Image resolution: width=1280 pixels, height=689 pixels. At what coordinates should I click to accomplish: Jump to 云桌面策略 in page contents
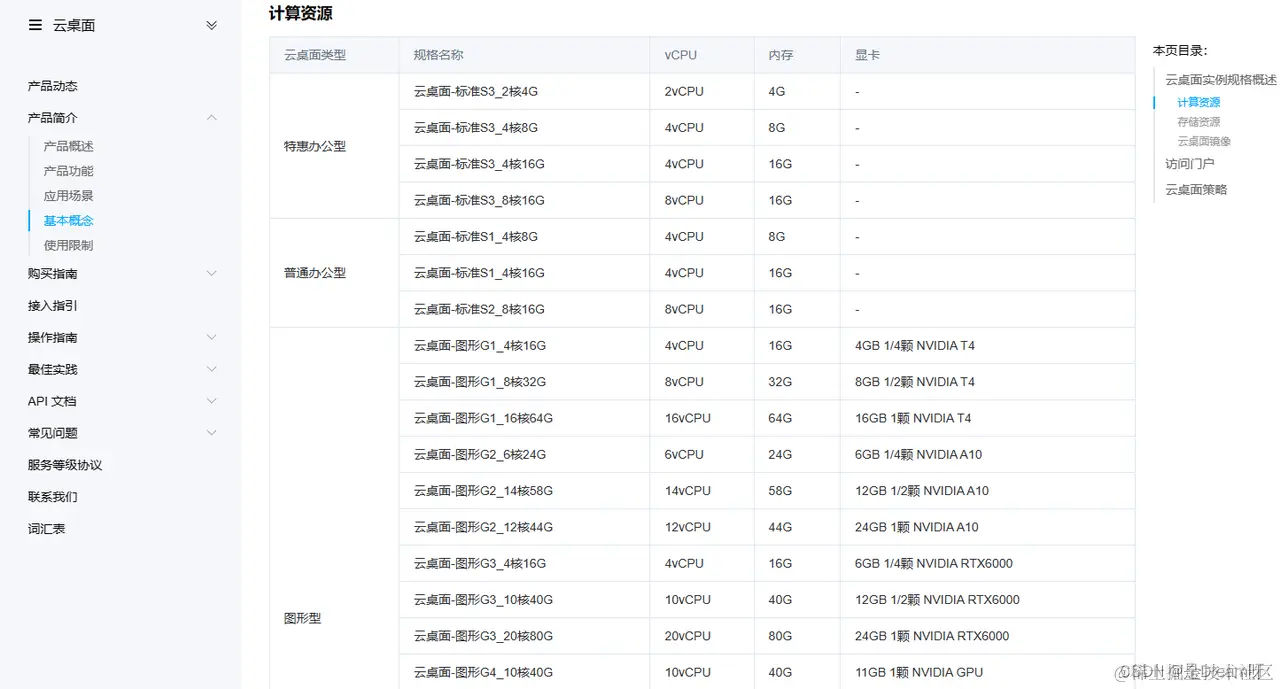coord(1196,190)
